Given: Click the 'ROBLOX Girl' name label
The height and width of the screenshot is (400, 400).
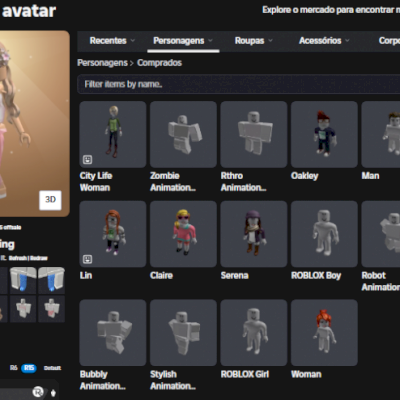Looking at the screenshot, I should tap(245, 374).
